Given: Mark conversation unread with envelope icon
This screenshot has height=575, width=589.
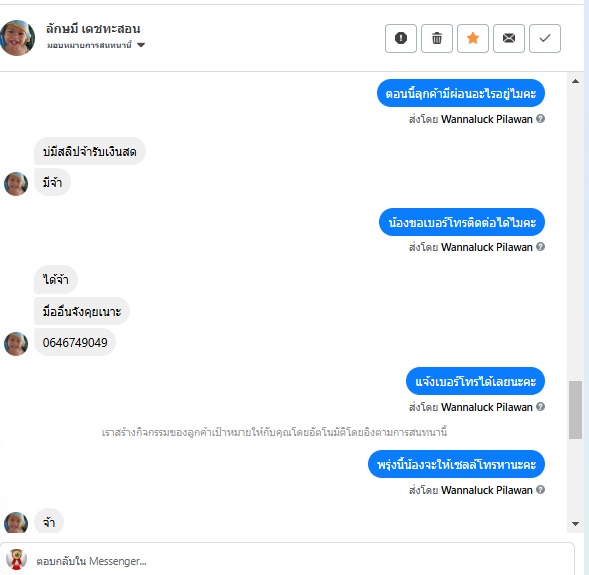Looking at the screenshot, I should [509, 38].
